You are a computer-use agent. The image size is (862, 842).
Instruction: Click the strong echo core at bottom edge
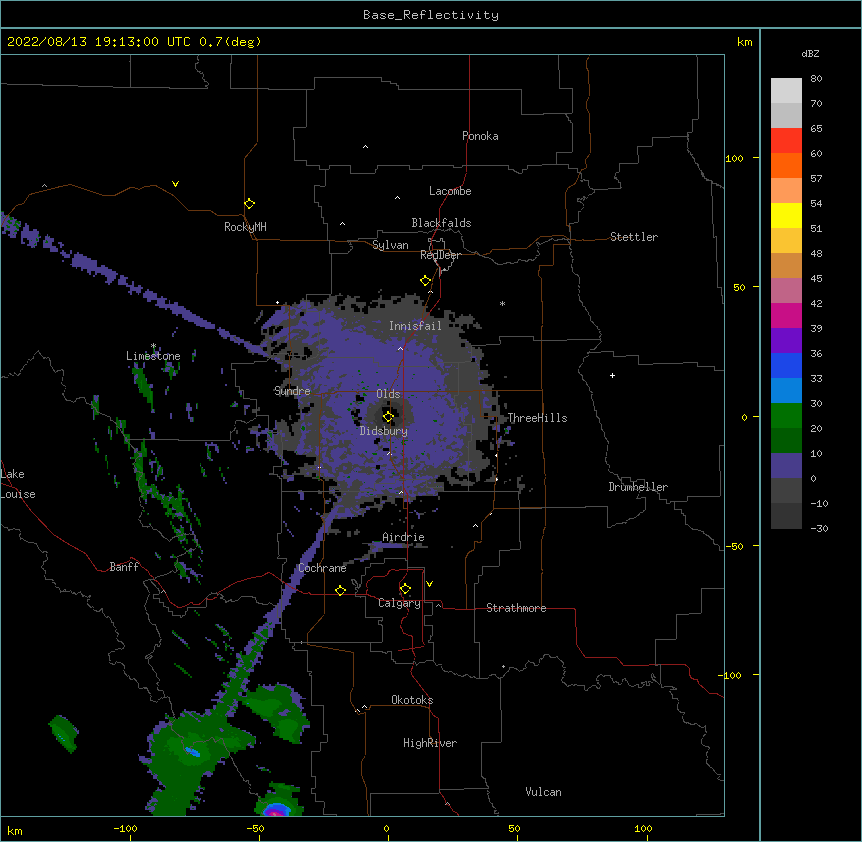coord(277,810)
